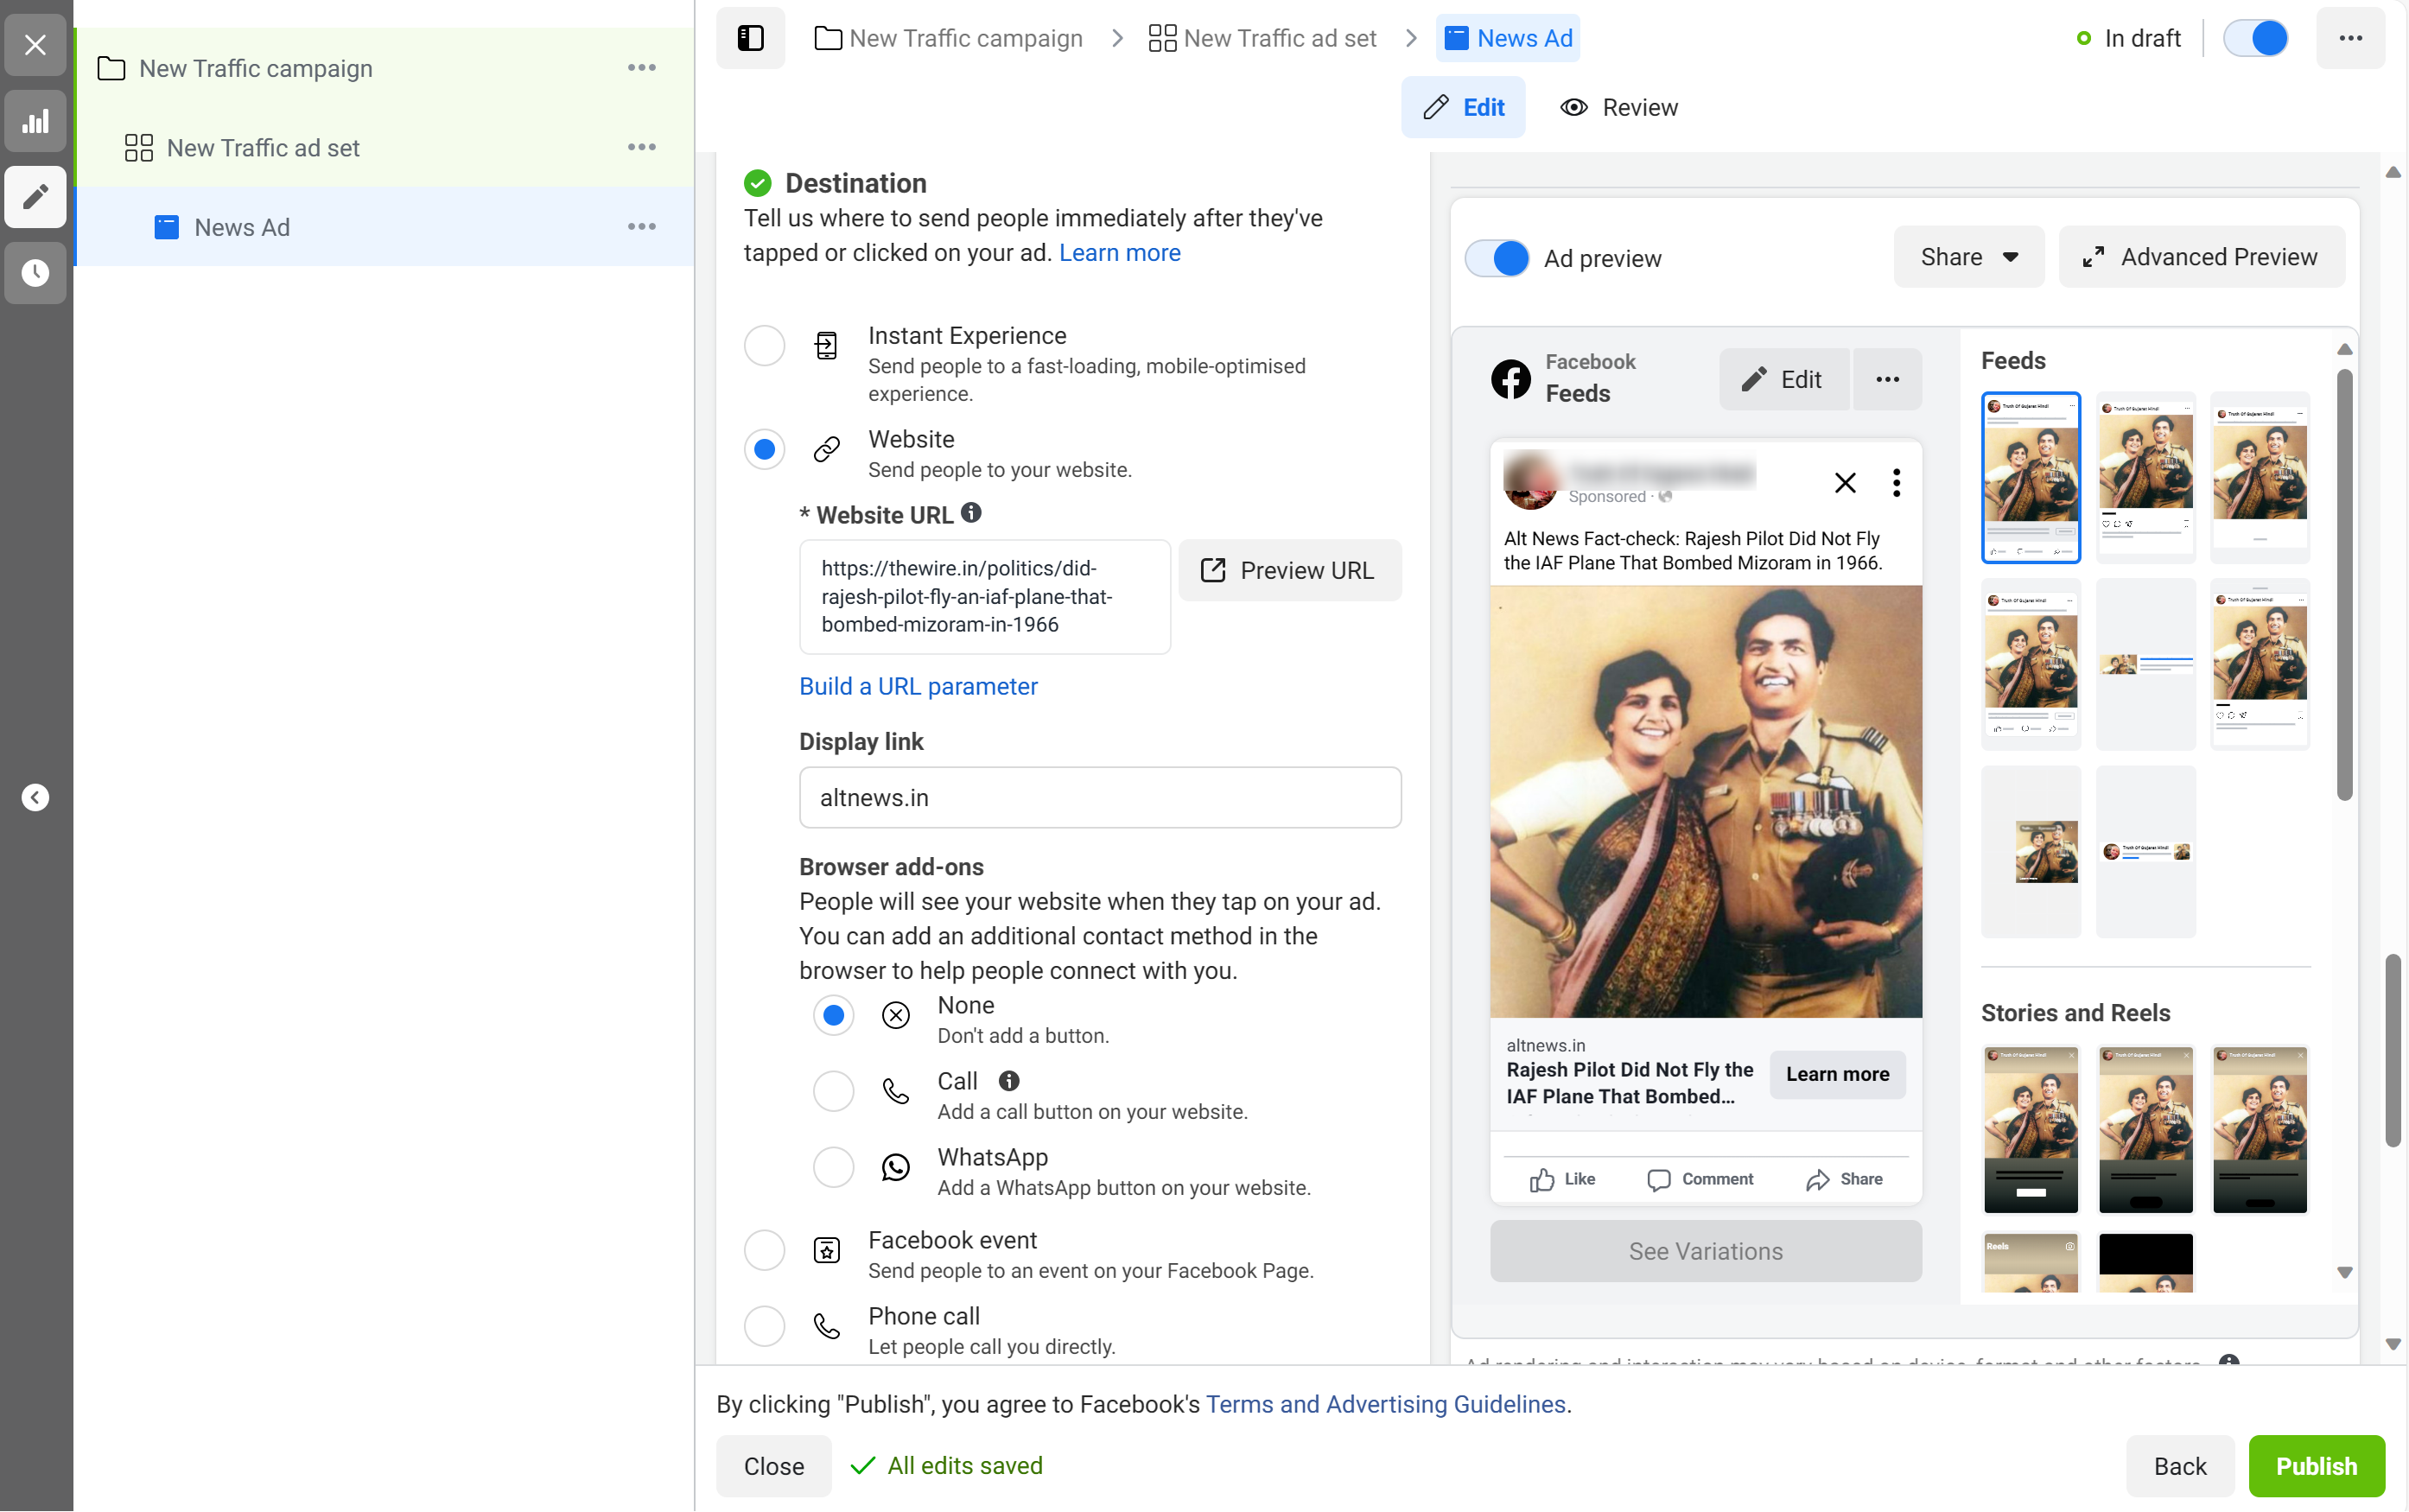This screenshot has height=1512, width=2409.
Task: Select Phone call destination
Action: click(764, 1326)
